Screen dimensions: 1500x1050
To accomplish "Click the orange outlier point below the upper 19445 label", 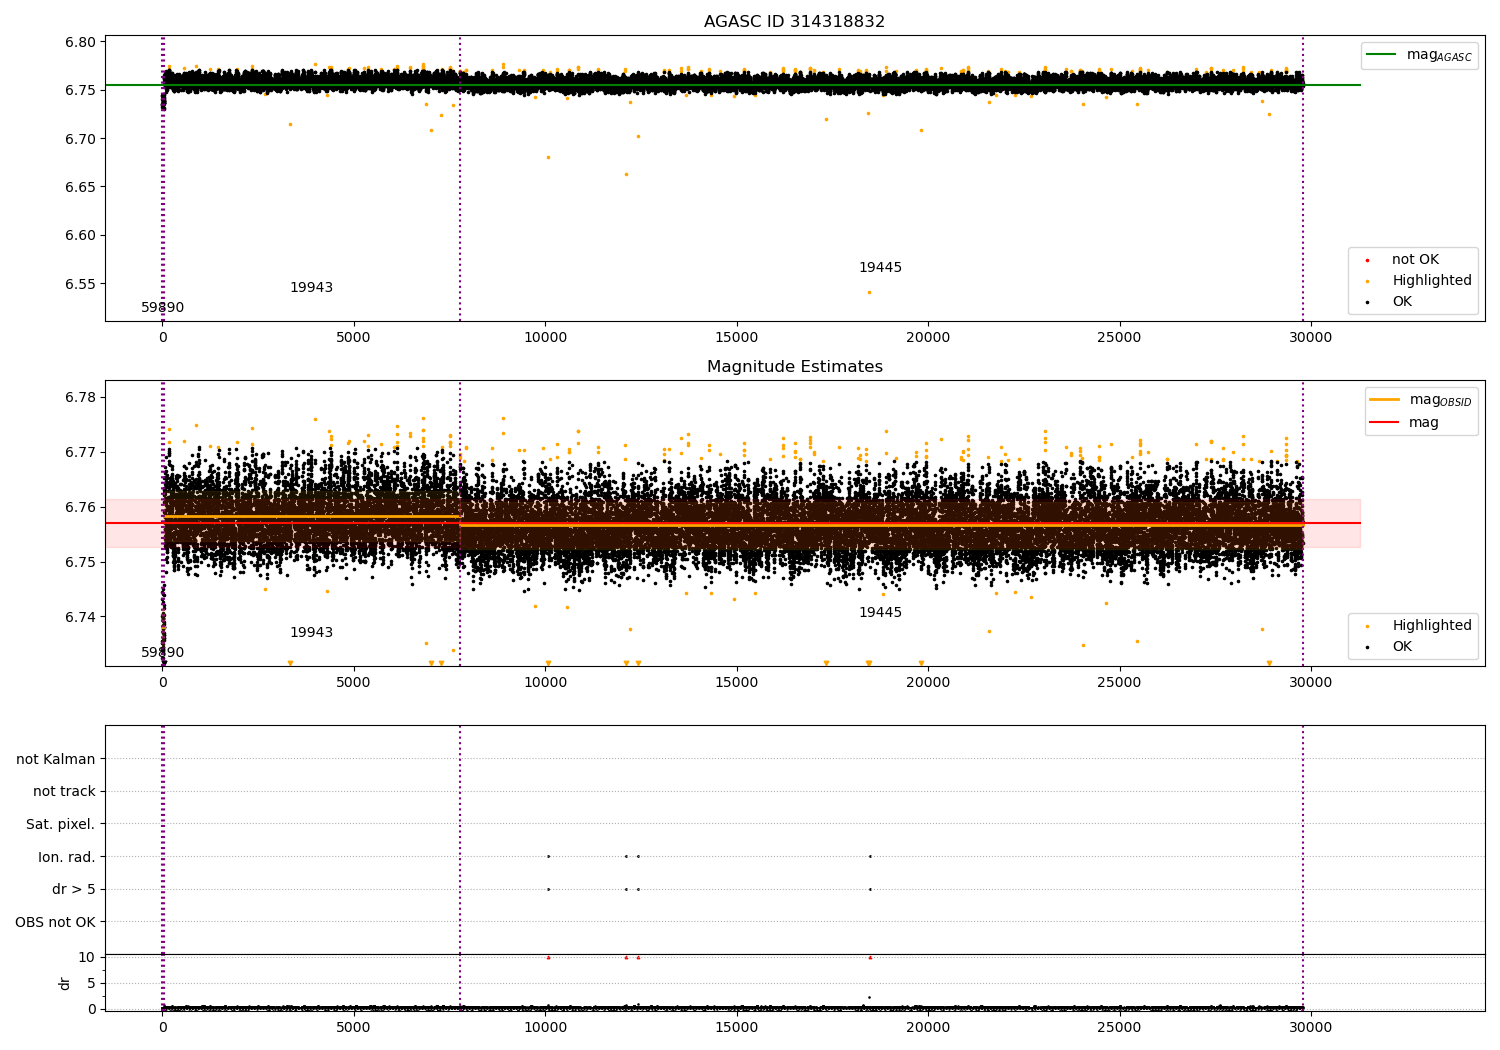I will pyautogui.click(x=869, y=292).
